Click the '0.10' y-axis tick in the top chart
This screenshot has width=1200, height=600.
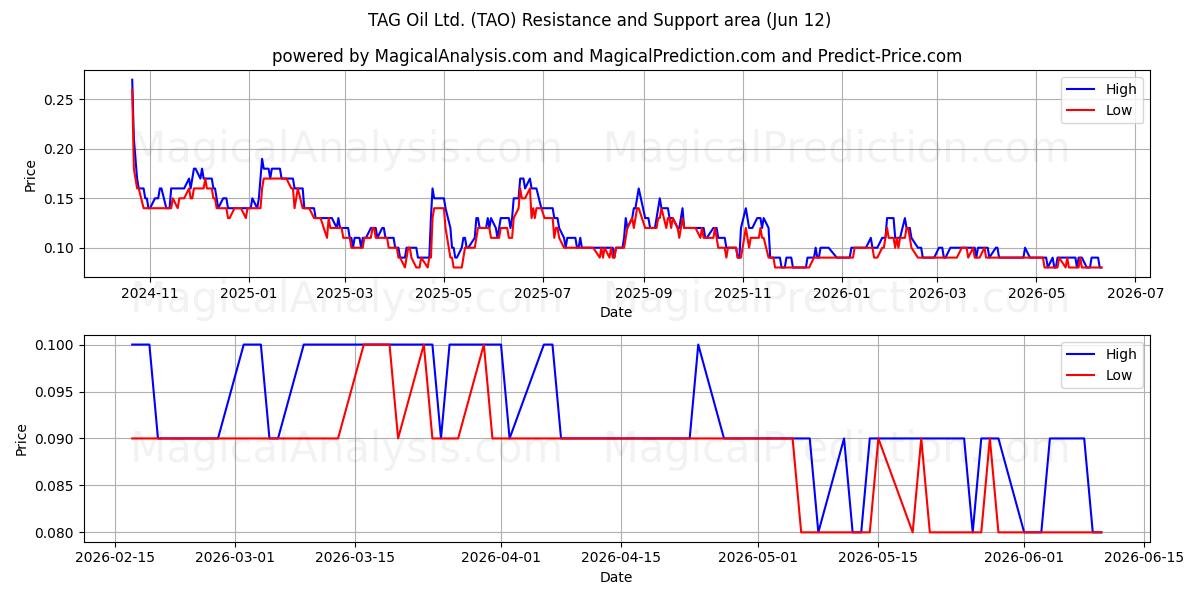pyautogui.click(x=59, y=248)
